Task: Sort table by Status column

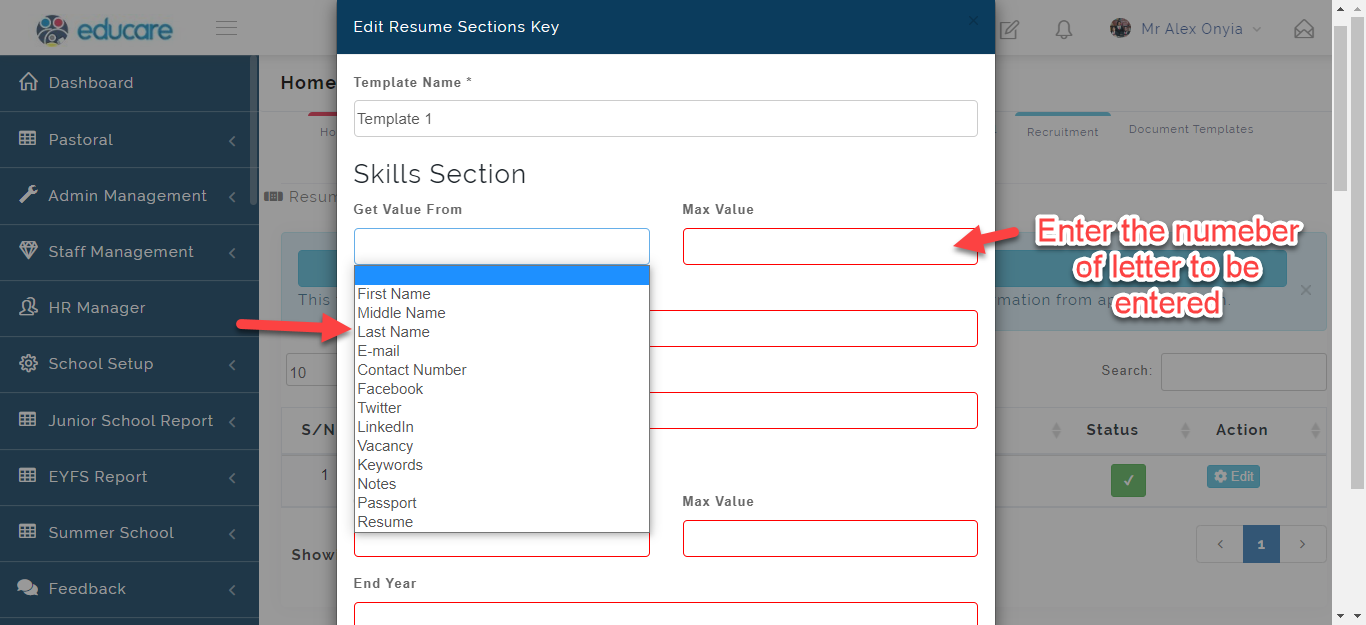Action: click(x=1133, y=430)
